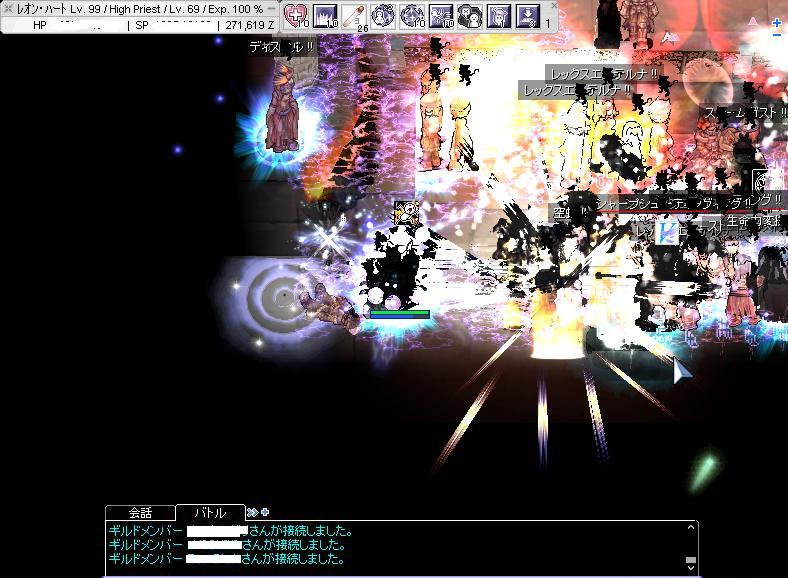
Task: Switch to the 会話 chat tab
Action: pos(140,513)
